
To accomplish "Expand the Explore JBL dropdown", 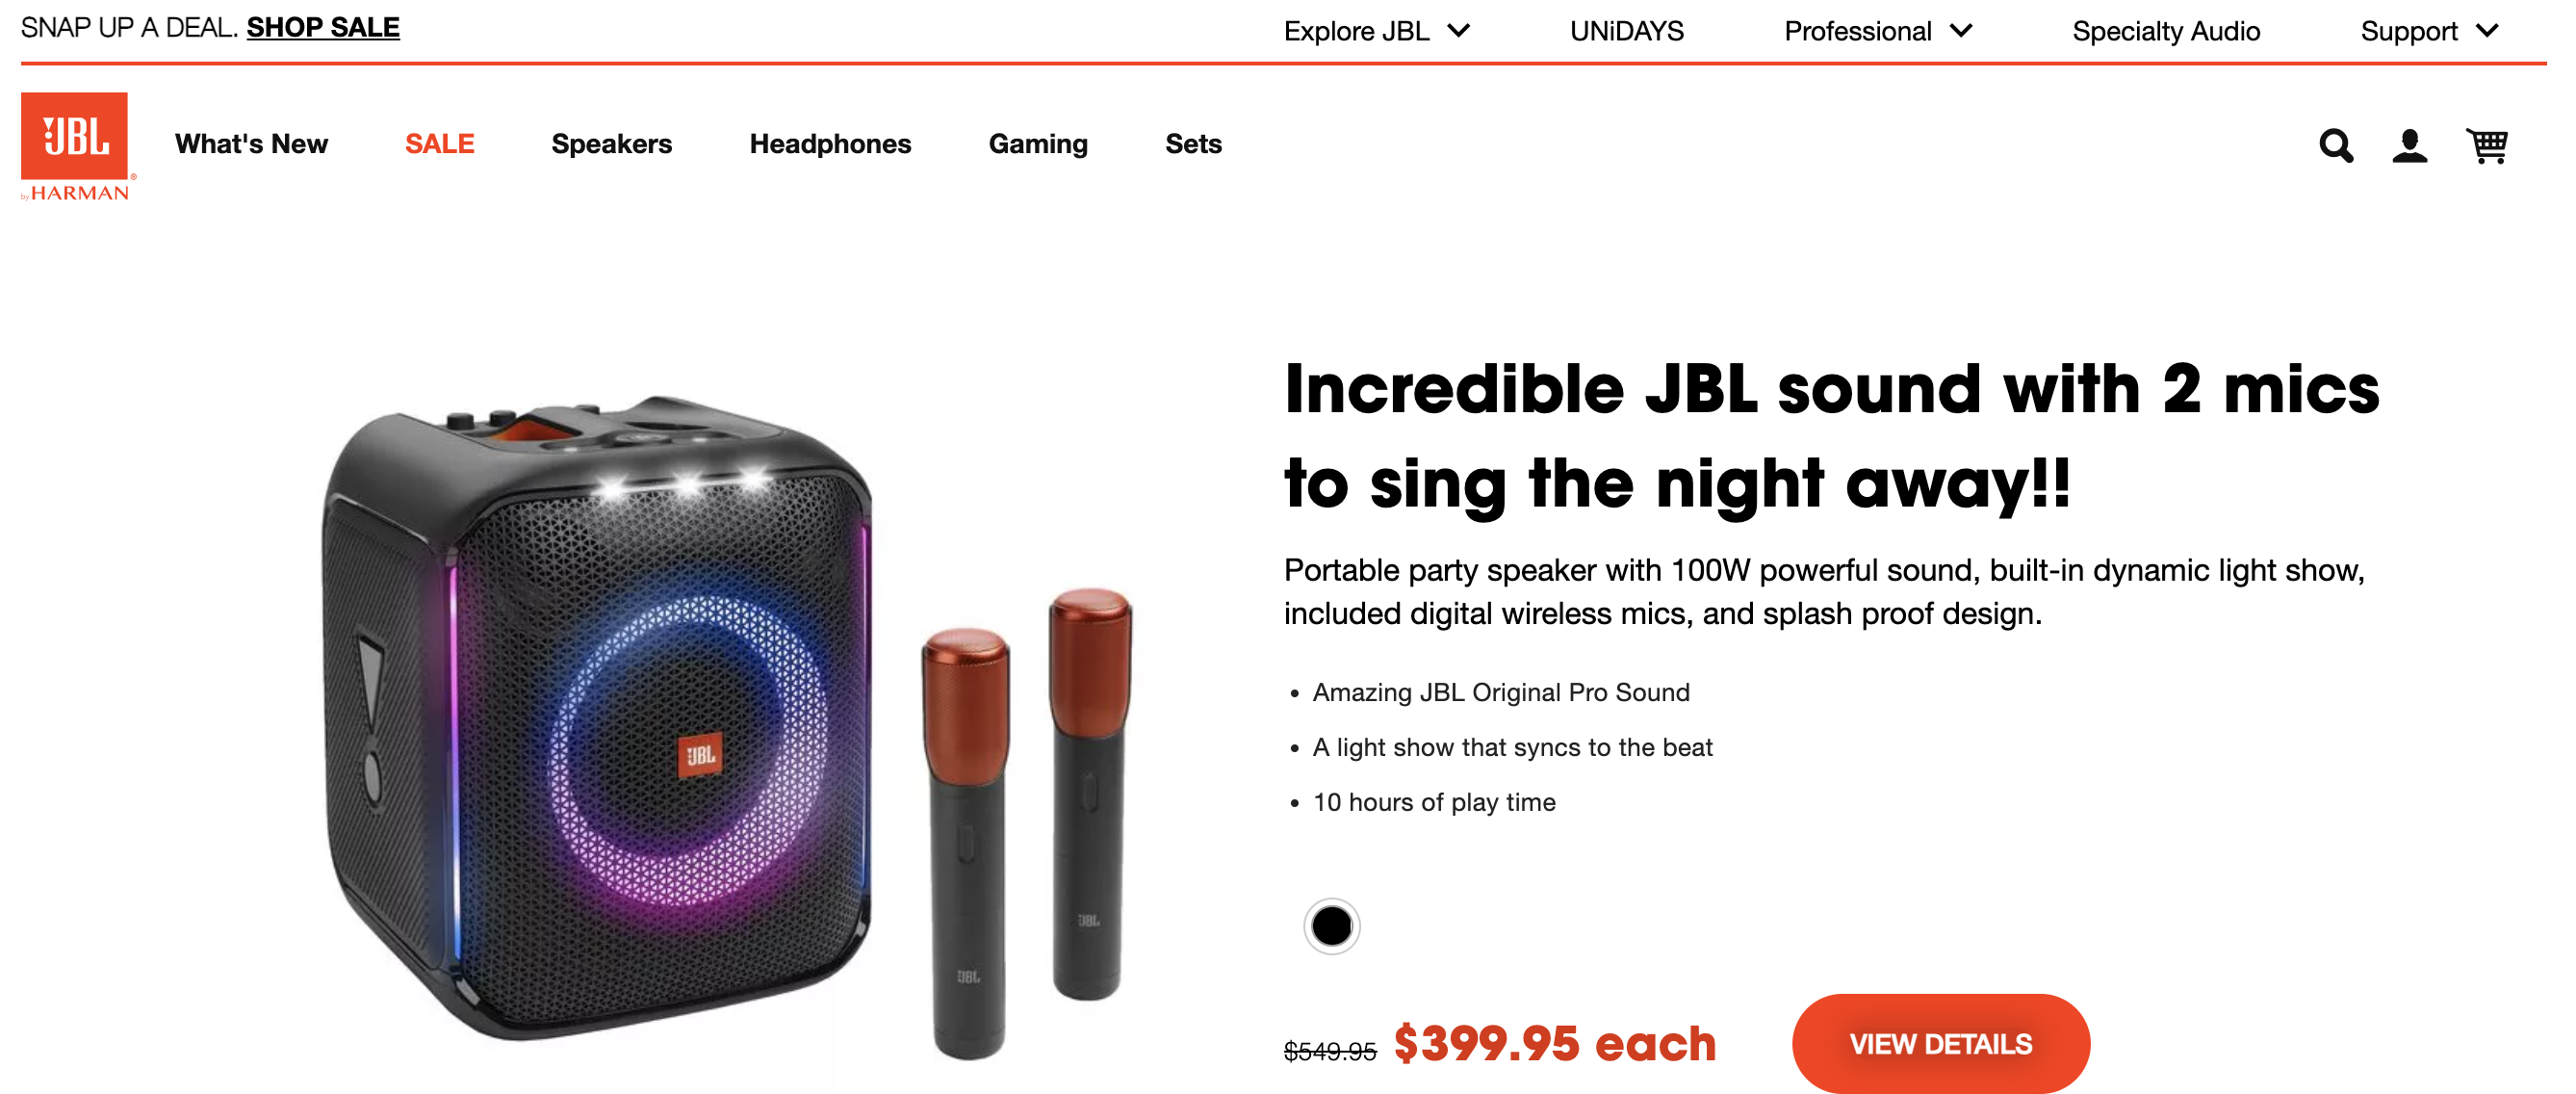I will click(x=1377, y=30).
